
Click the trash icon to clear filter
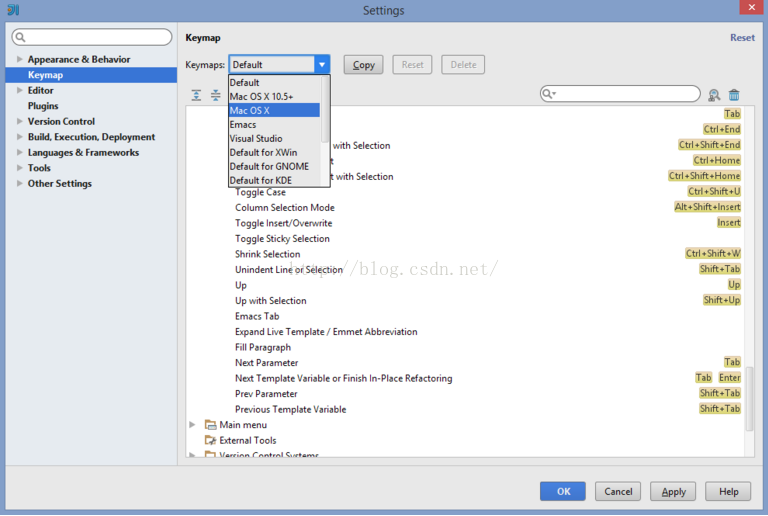(734, 95)
